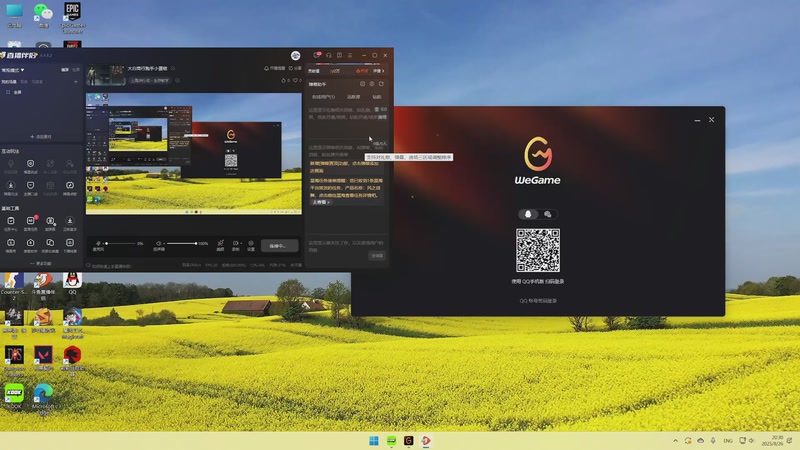Toggle the fullscreen source checkbox in scene list
The width and height of the screenshot is (800, 450).
coord(8,92)
